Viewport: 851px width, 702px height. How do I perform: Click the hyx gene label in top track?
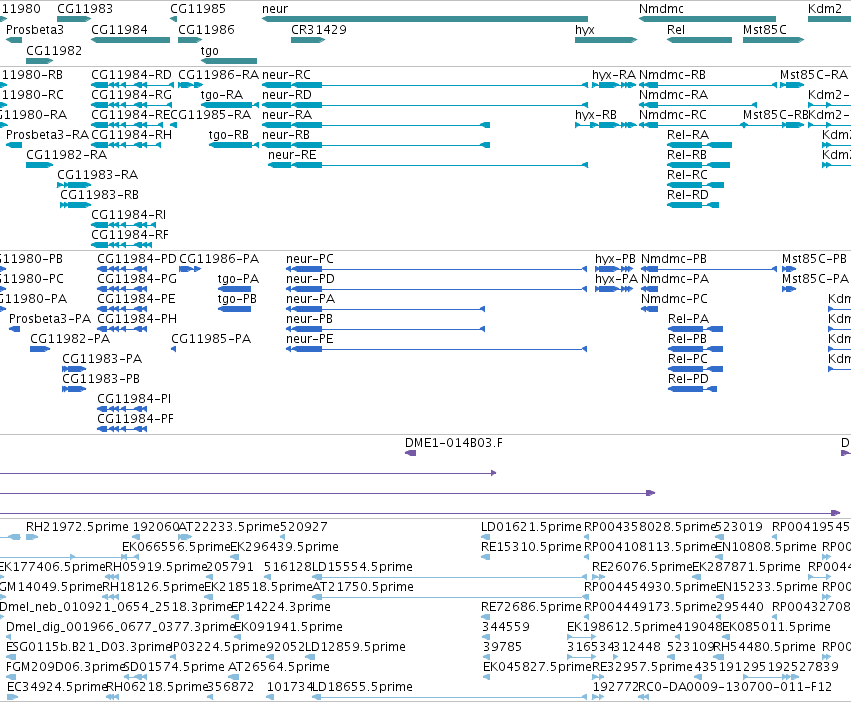tap(585, 29)
